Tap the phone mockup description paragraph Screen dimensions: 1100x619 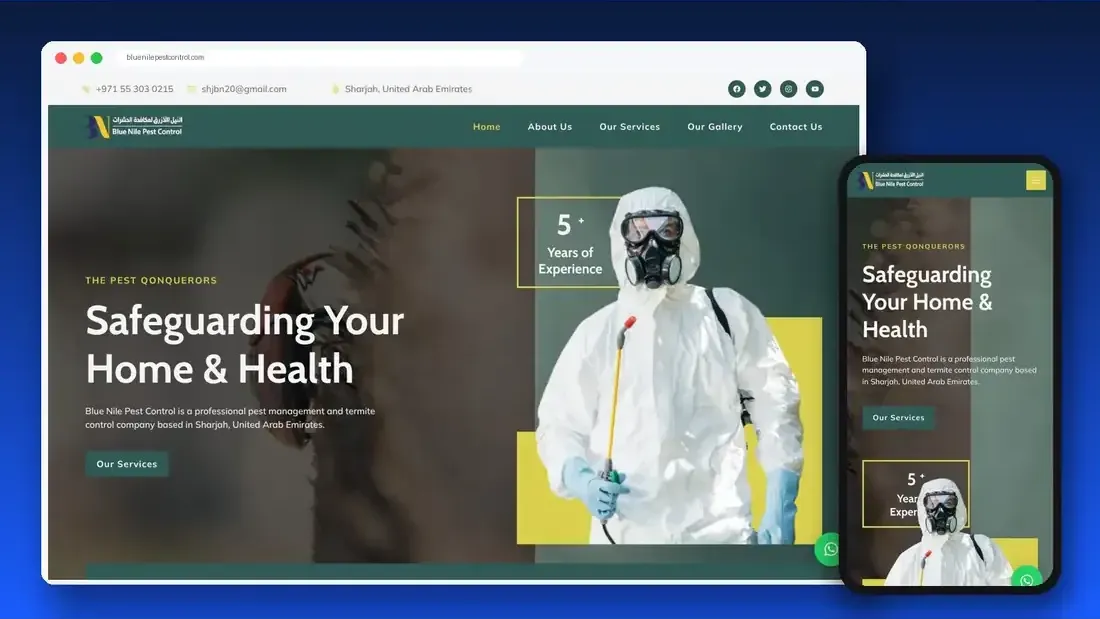pos(949,370)
